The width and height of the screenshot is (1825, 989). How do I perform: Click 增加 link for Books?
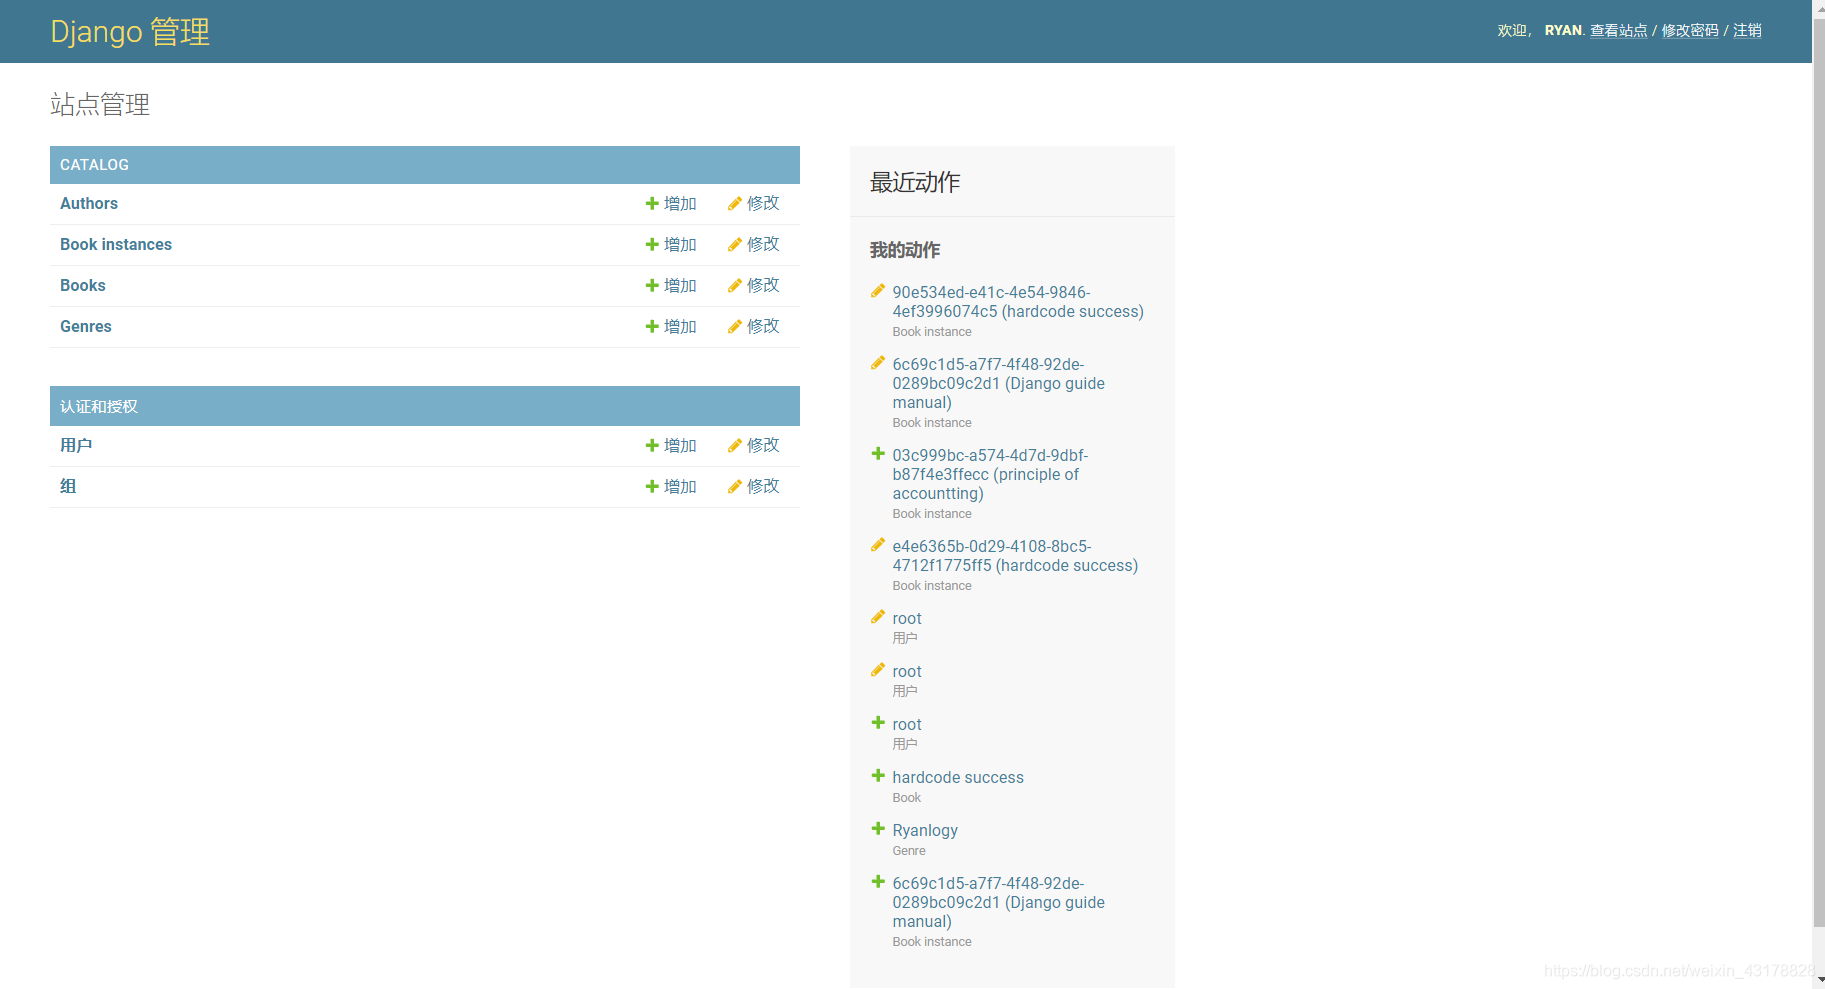[680, 285]
